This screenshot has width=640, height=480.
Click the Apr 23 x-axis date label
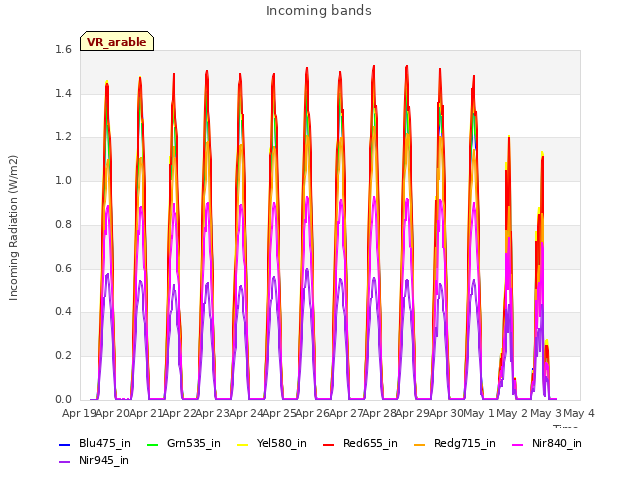tap(213, 413)
